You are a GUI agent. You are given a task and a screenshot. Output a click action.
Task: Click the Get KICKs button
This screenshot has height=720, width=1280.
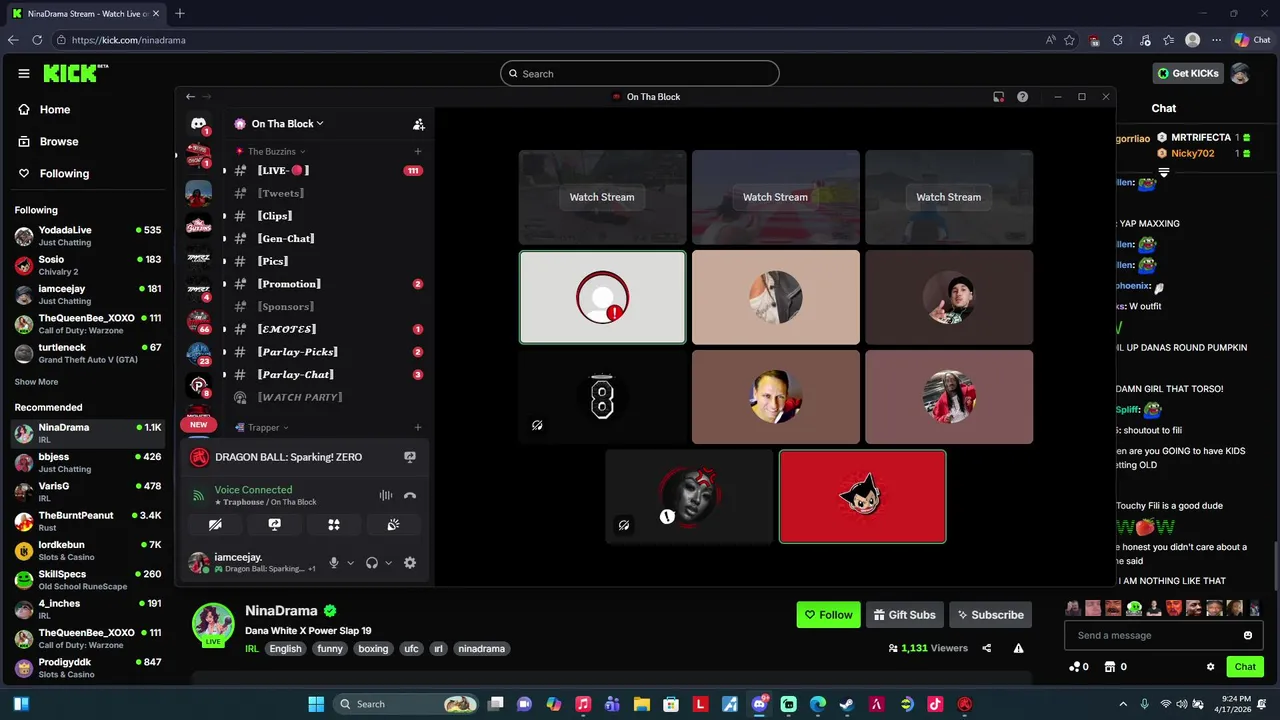point(1188,73)
